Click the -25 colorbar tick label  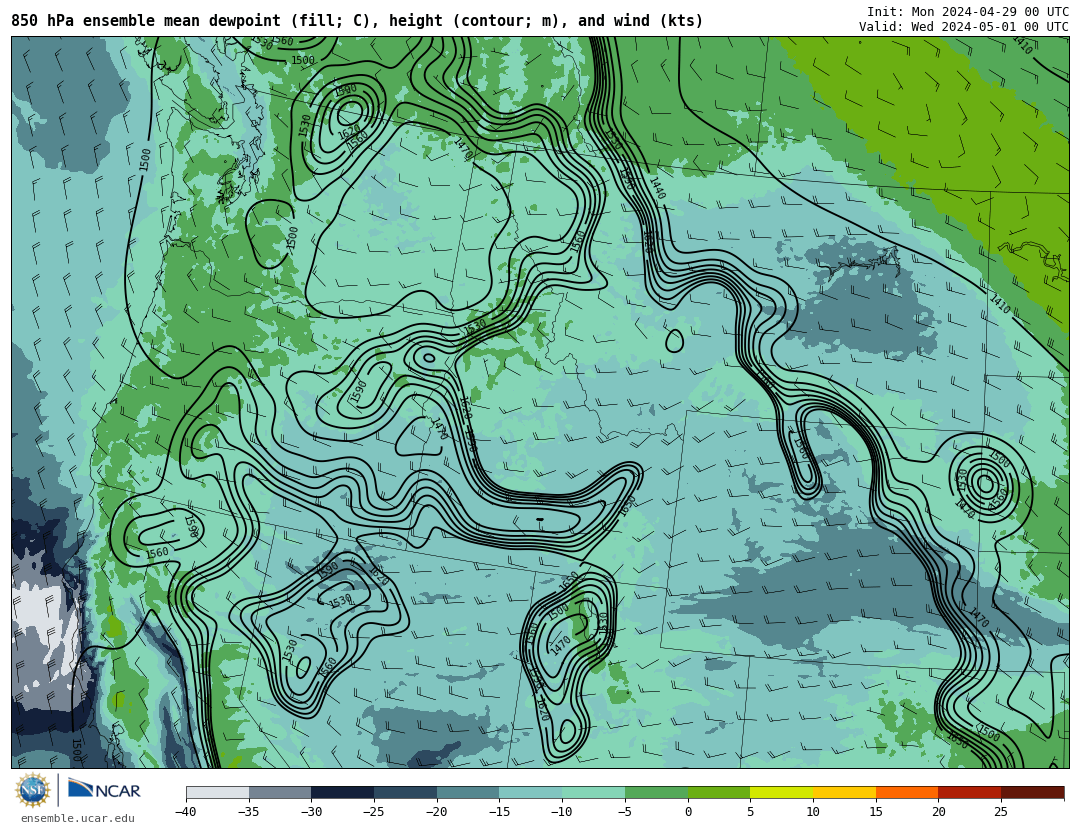coord(374,812)
